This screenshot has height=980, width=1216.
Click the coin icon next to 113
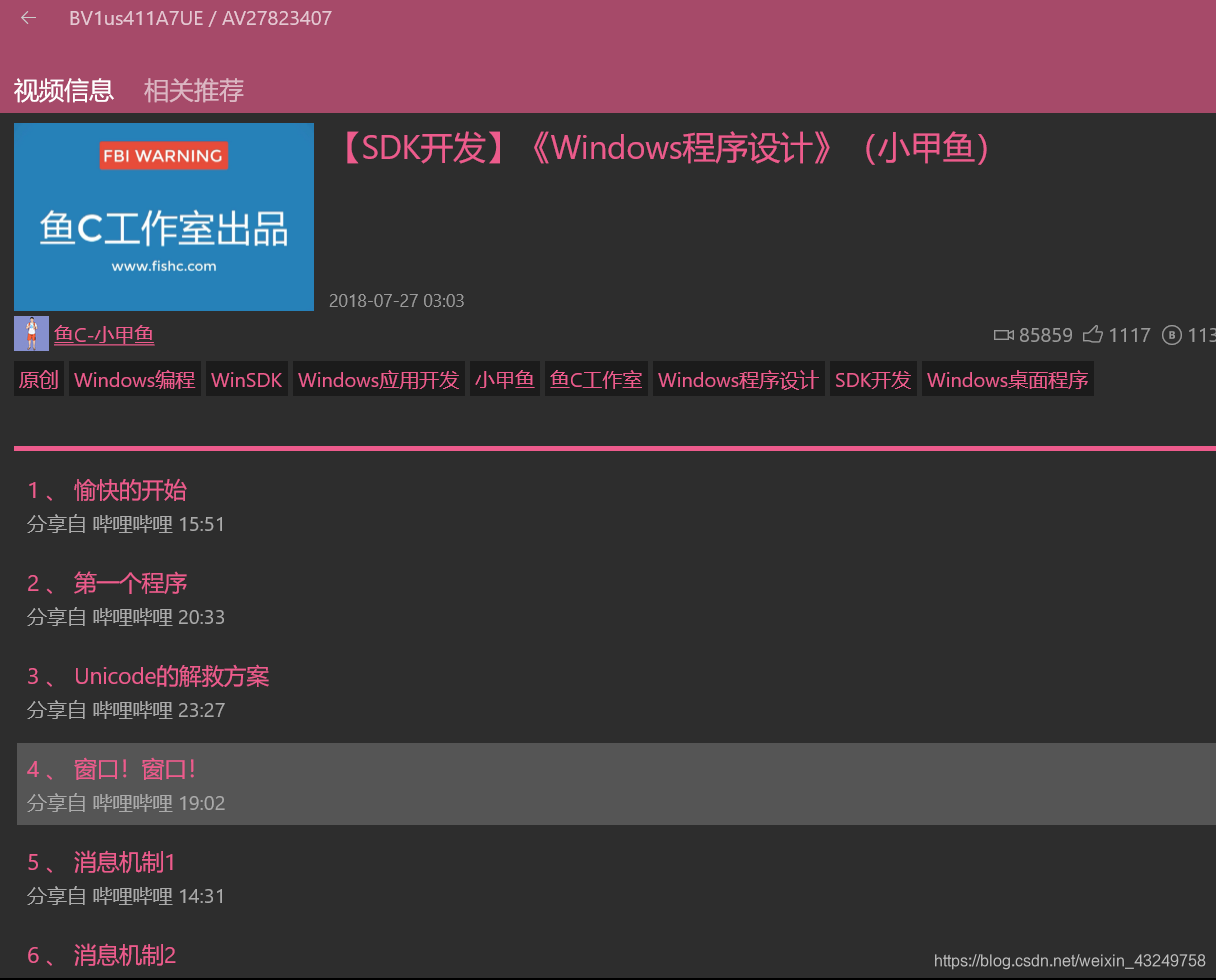pyautogui.click(x=1172, y=335)
